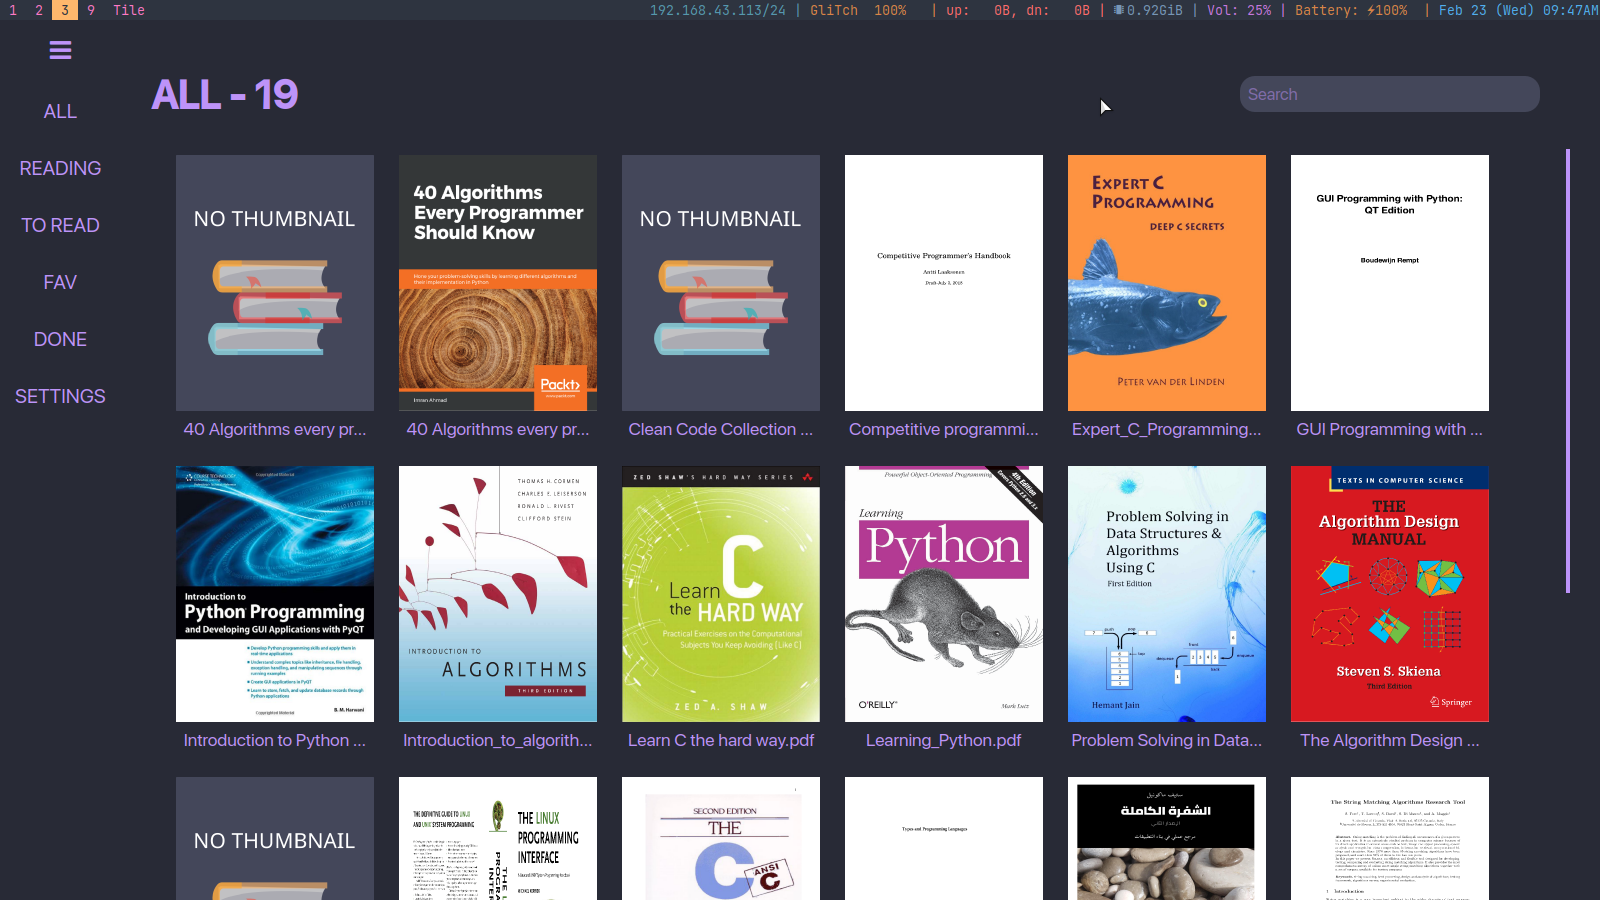The width and height of the screenshot is (1600, 900).
Task: Open Types and Programming Languages white cover
Action: point(944,839)
